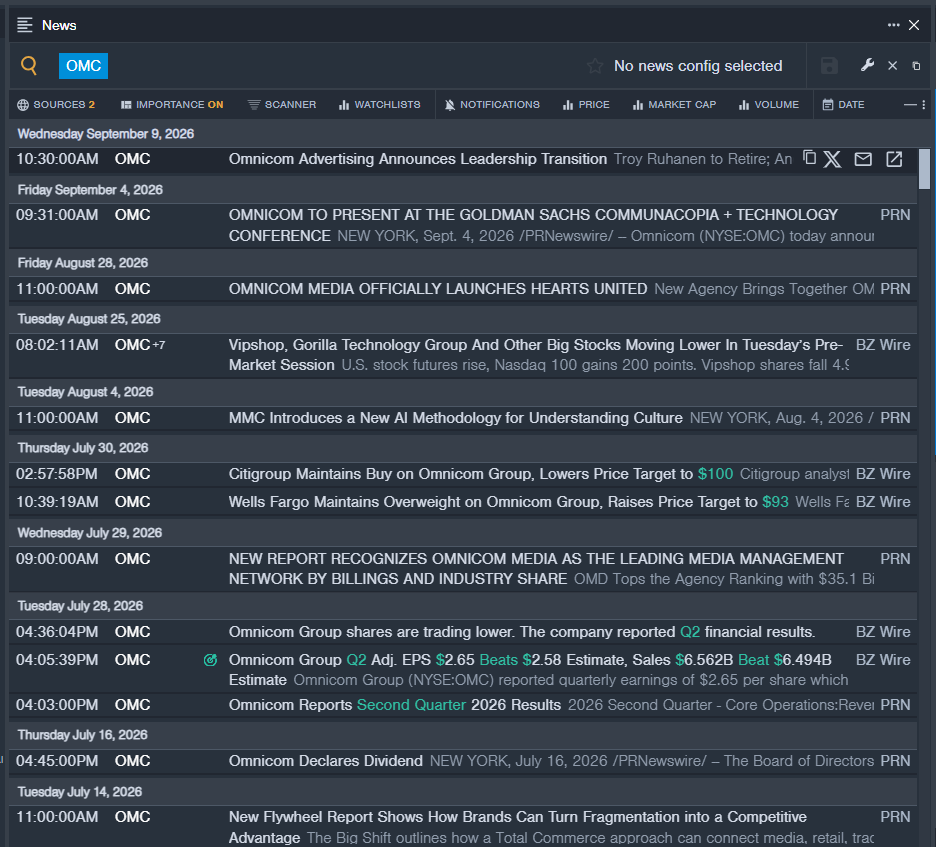Copy the leadership transition headline

(x=809, y=158)
